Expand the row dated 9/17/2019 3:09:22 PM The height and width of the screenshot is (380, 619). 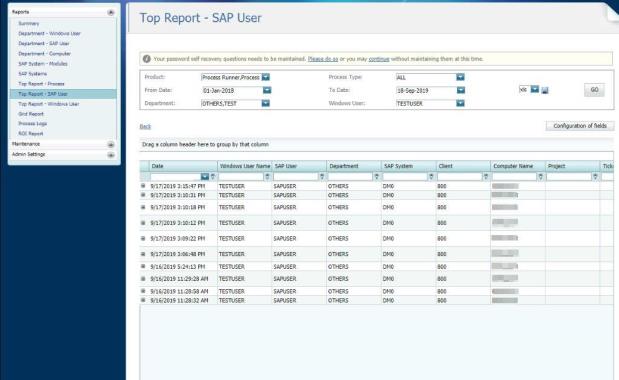coord(143,238)
